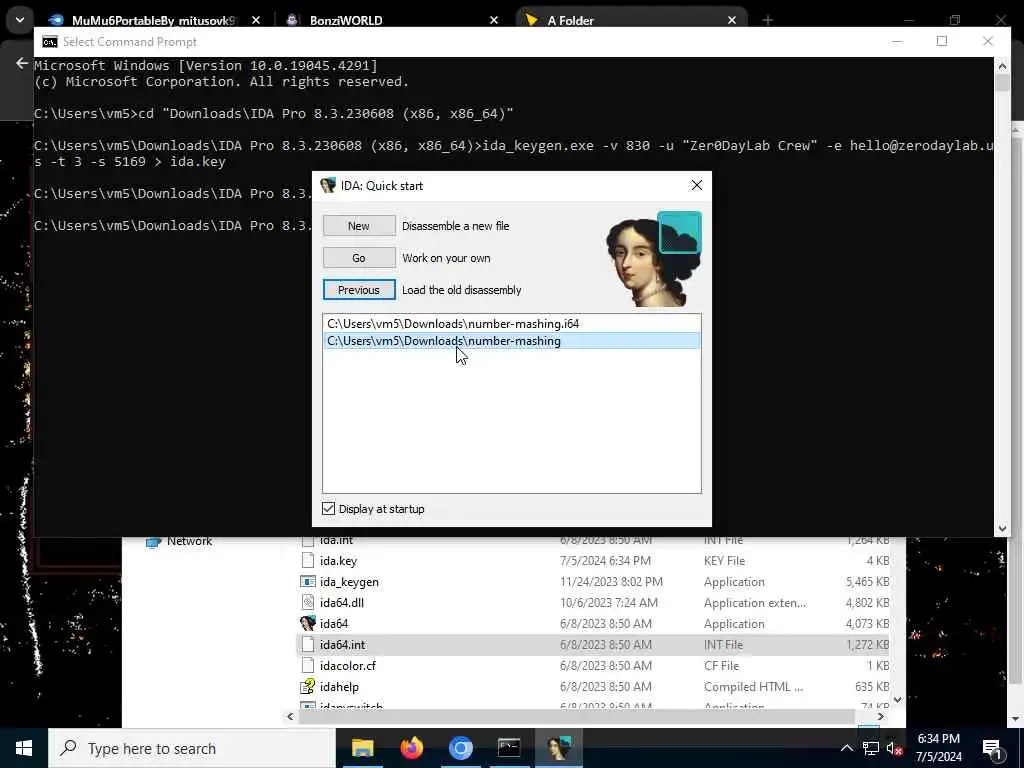Click Command Prompt title bar icon

50,42
